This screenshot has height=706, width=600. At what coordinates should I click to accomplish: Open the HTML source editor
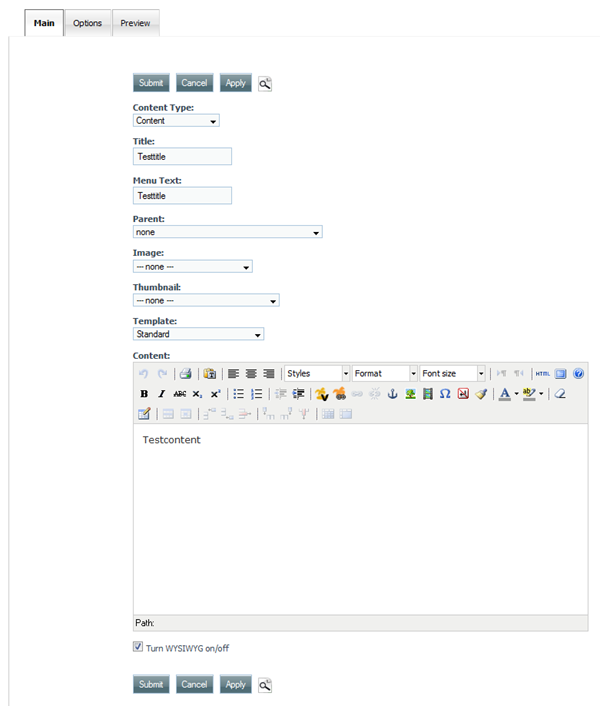pos(543,374)
